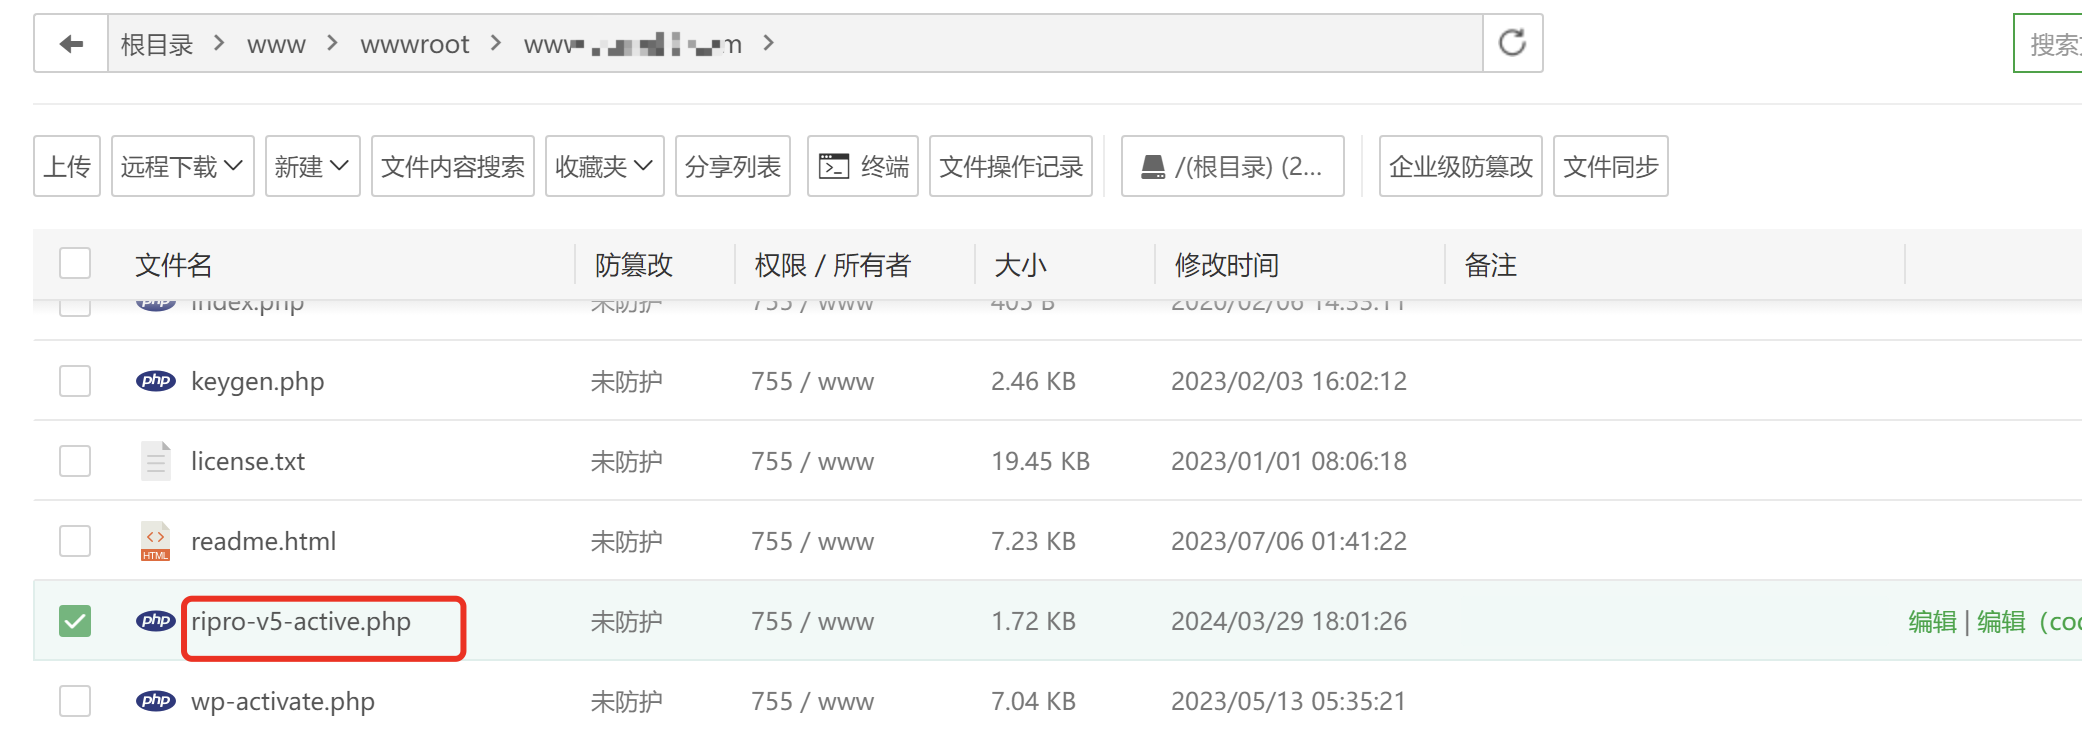
Task: Go to wwwroot folder in breadcrumb
Action: pyautogui.click(x=414, y=45)
